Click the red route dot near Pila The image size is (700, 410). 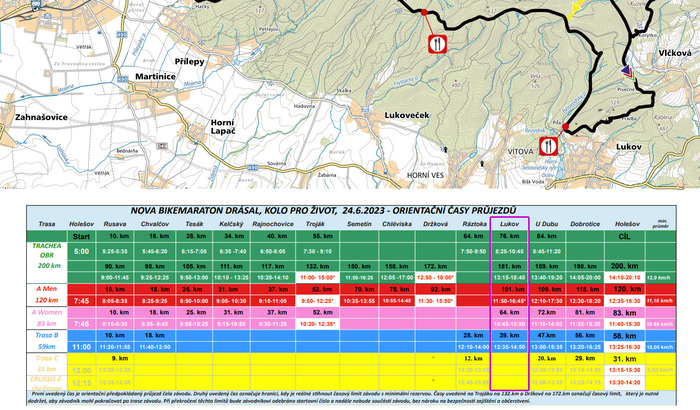[566, 128]
